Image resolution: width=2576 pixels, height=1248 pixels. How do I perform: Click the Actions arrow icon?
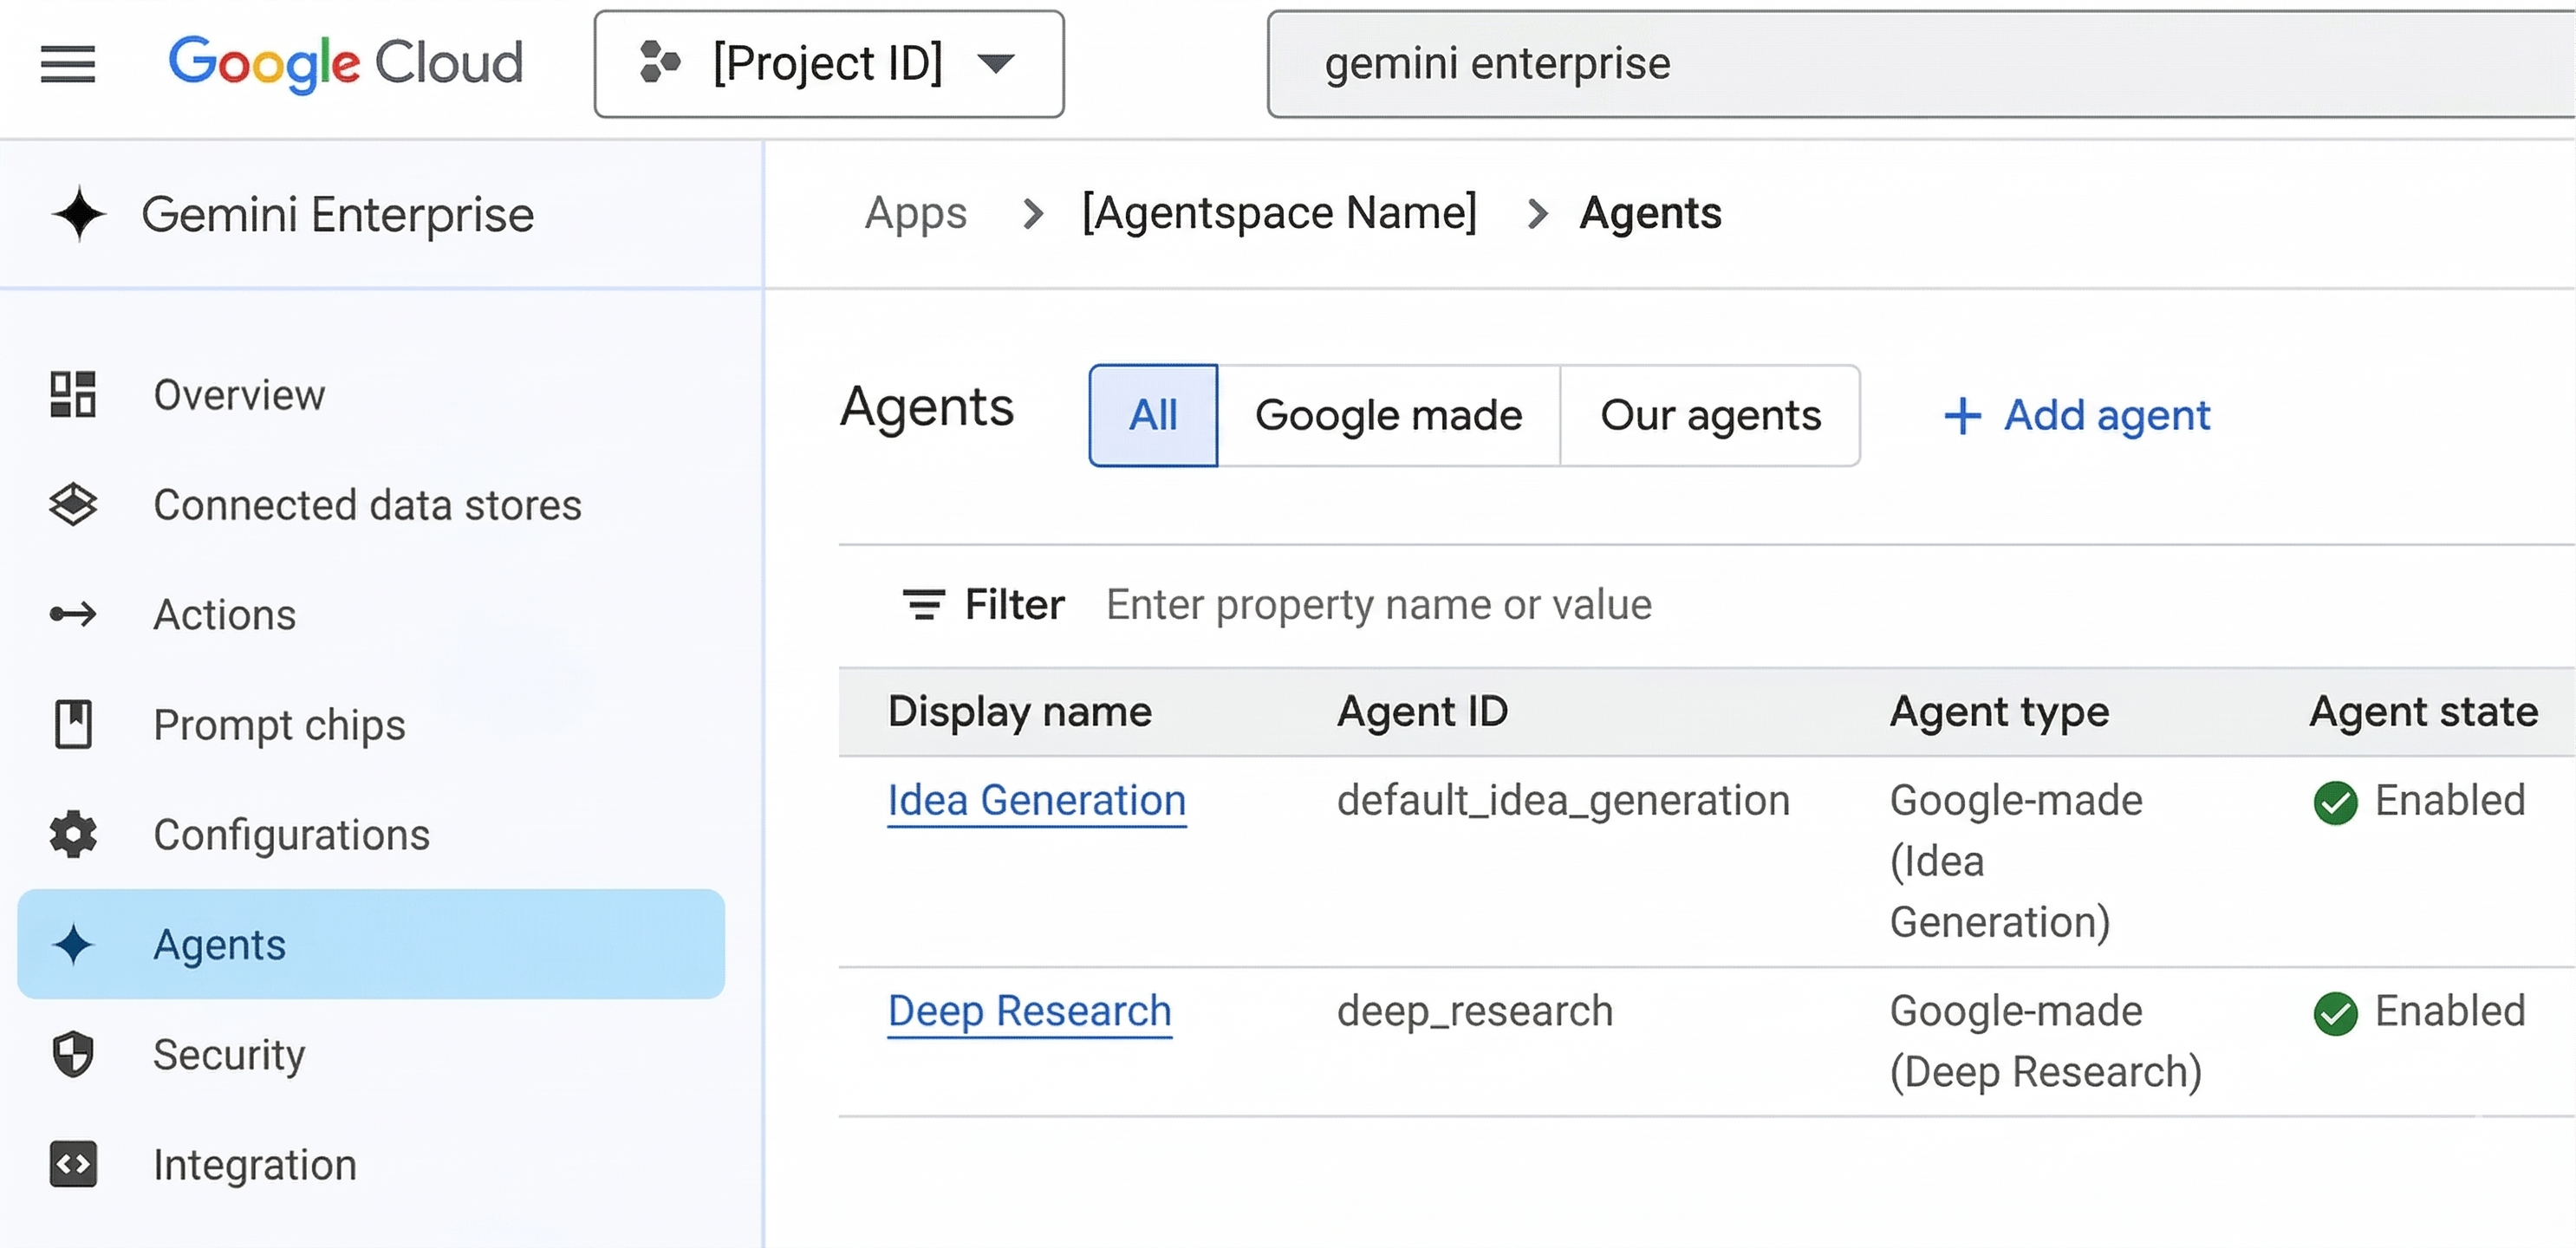[x=73, y=614]
